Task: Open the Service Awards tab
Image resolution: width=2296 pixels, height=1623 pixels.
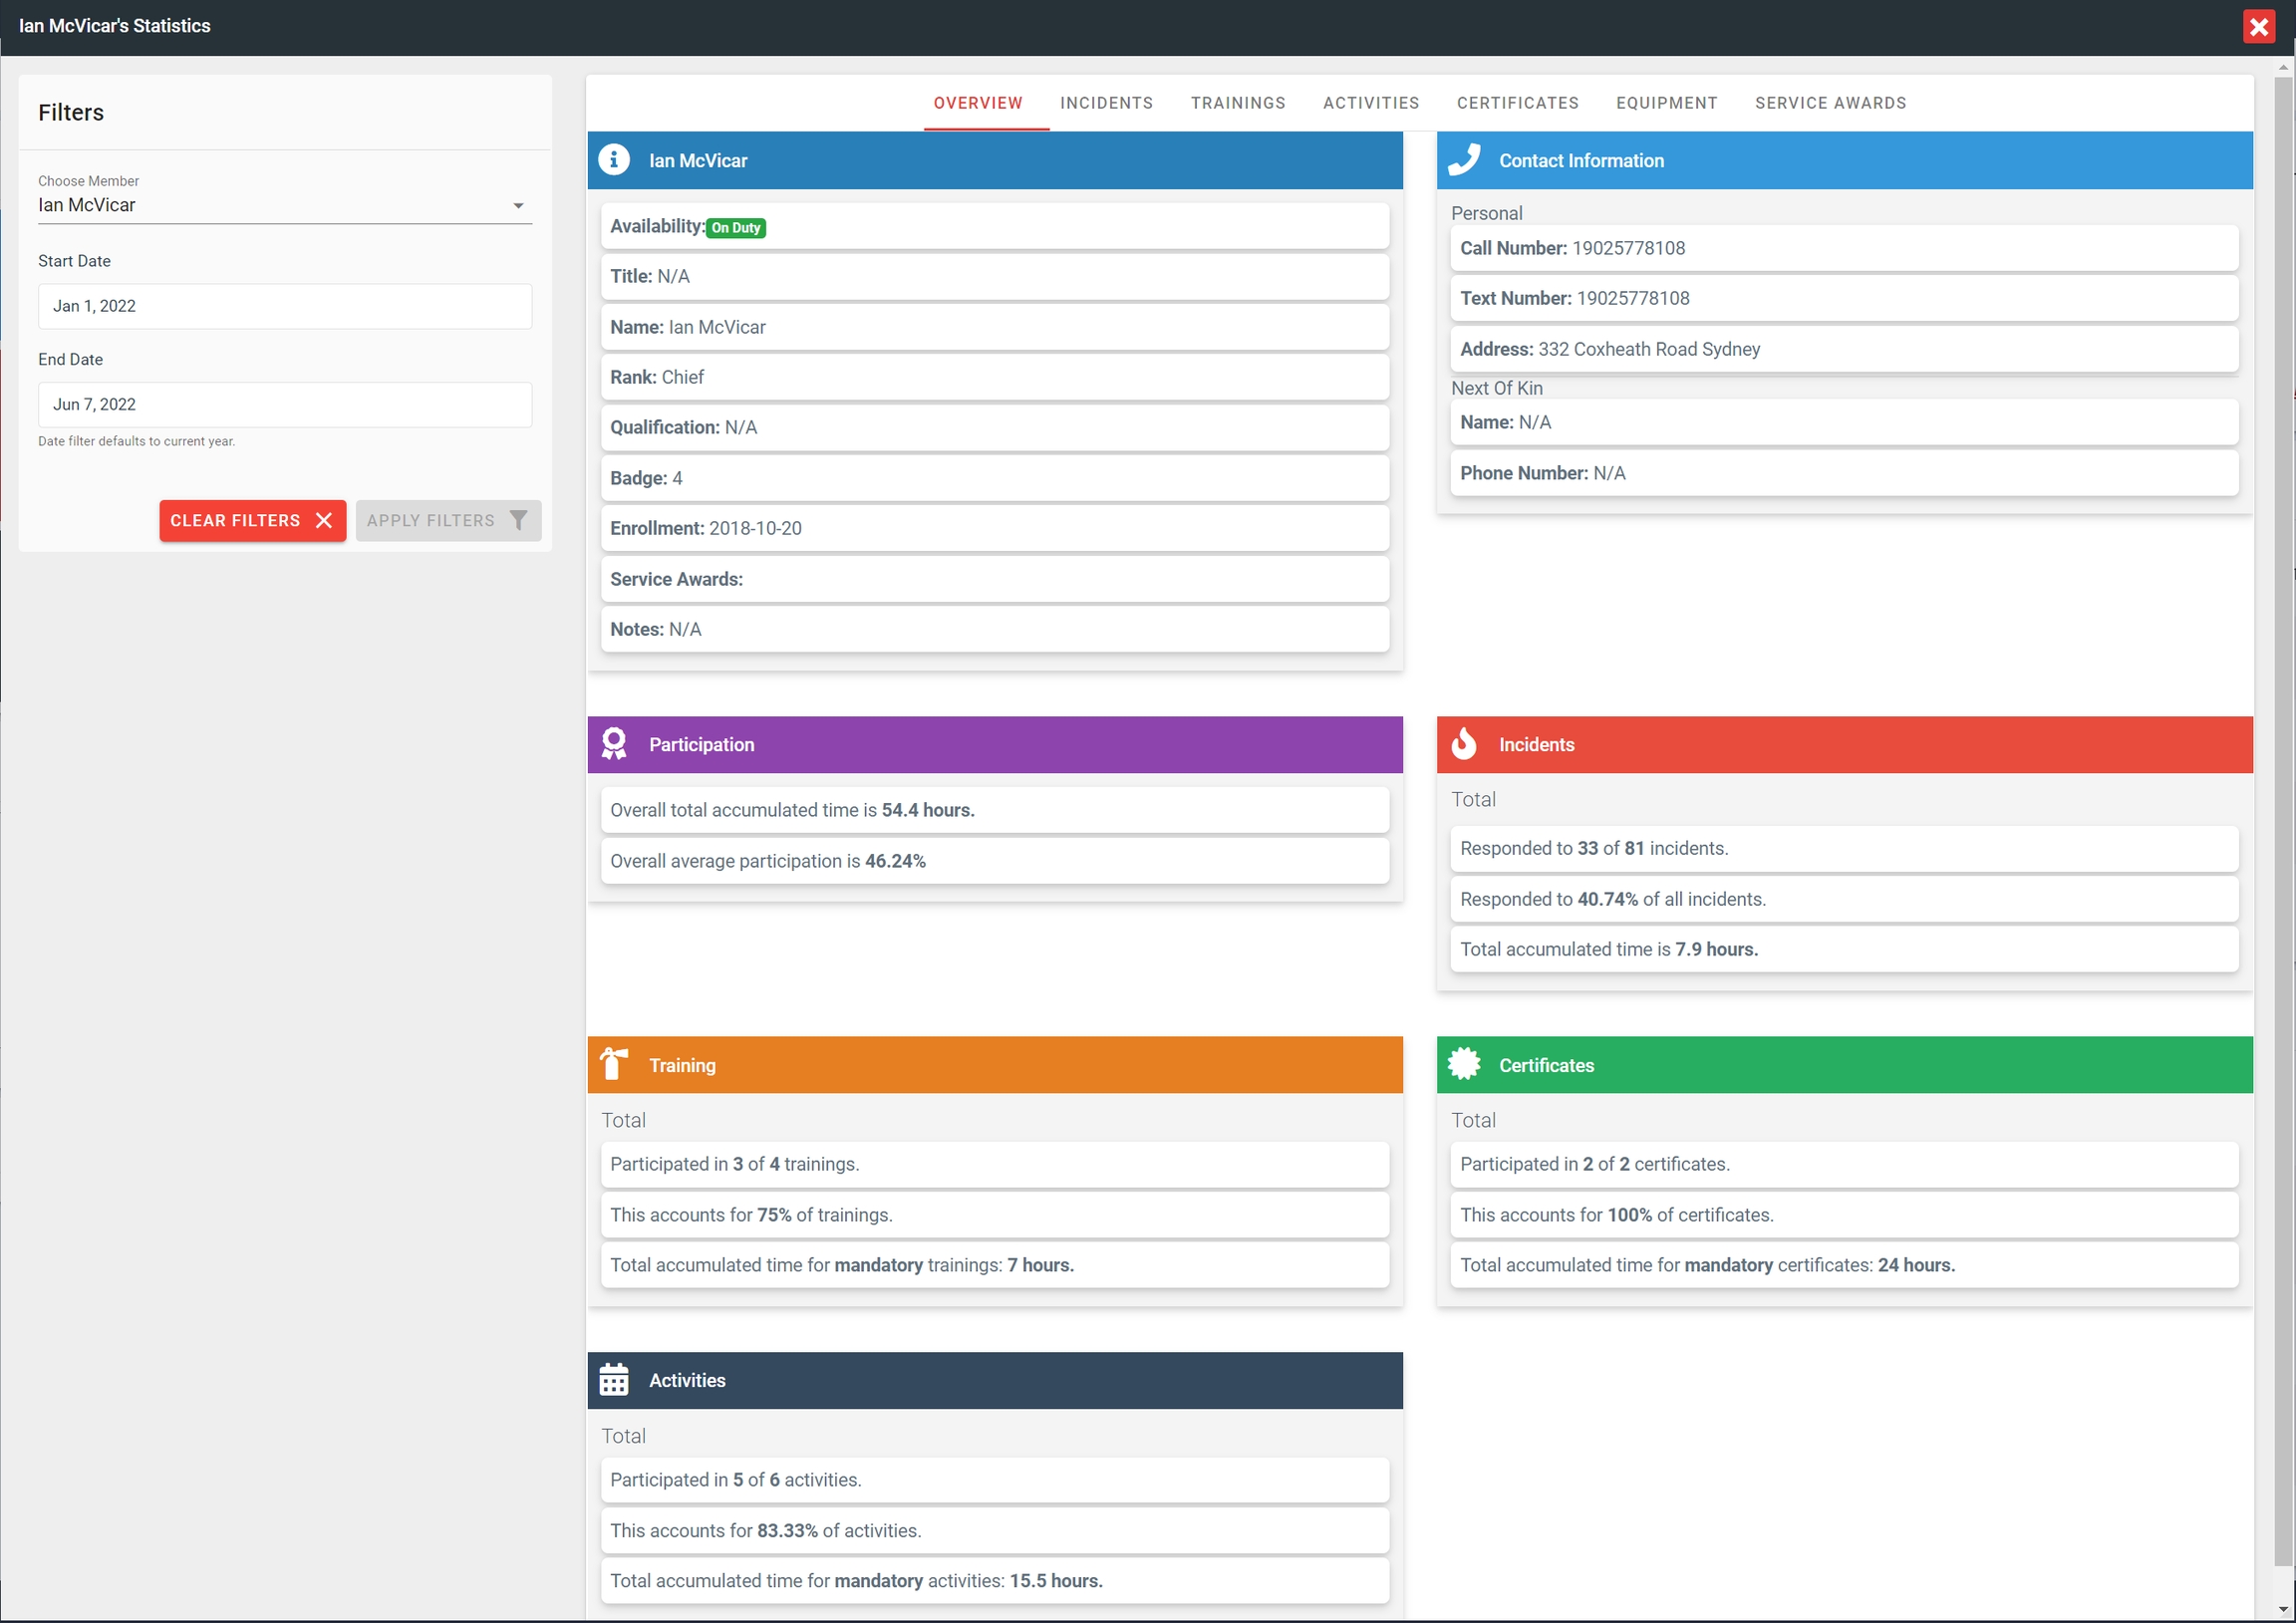Action: (x=1830, y=103)
